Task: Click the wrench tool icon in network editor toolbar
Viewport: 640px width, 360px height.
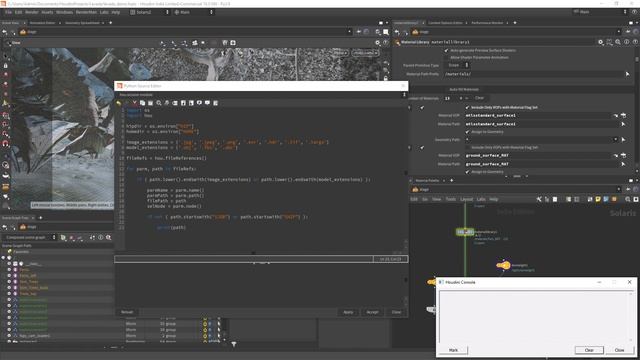Action: pos(539,199)
